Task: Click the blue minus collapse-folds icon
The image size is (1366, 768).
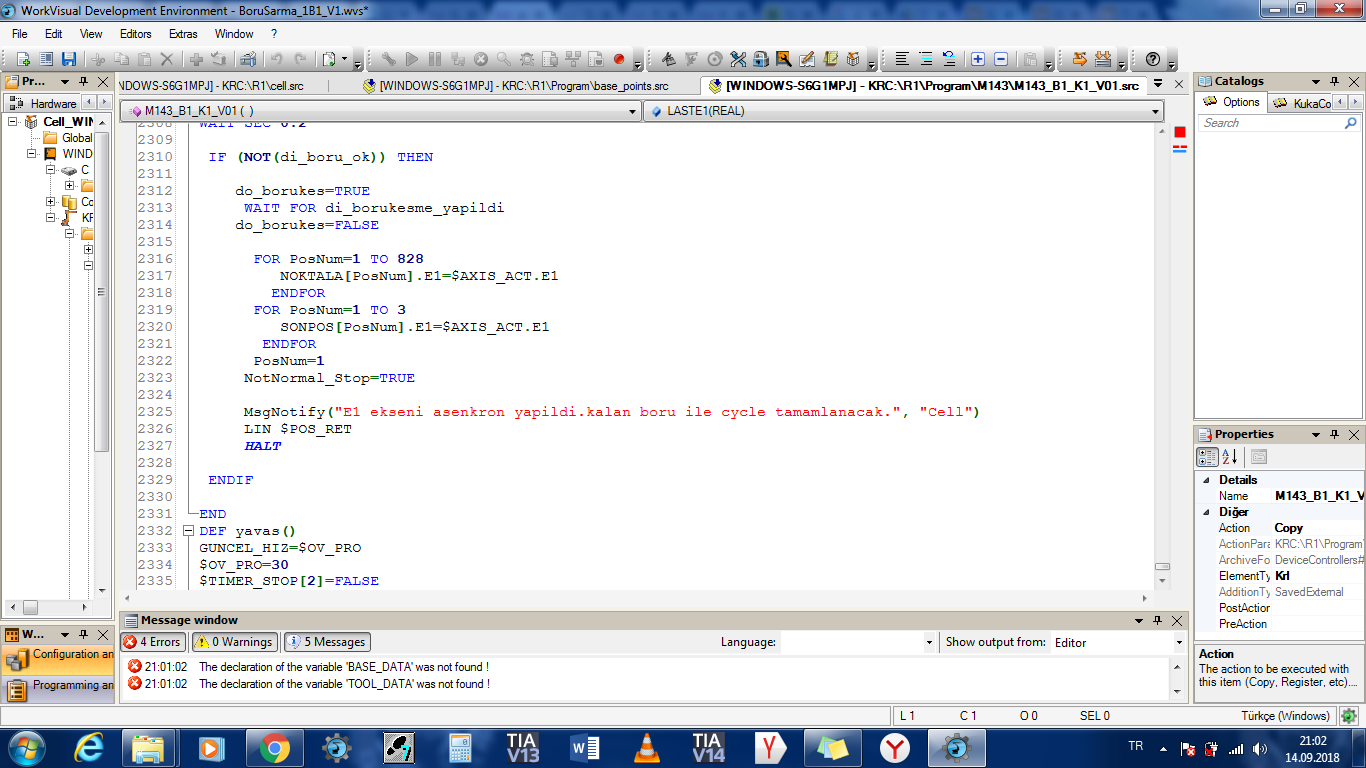Action: tap(1001, 59)
